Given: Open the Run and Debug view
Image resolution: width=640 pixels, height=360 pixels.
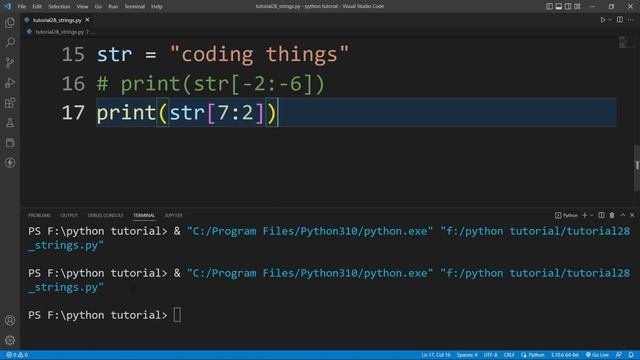Looking at the screenshot, I should [x=10, y=82].
